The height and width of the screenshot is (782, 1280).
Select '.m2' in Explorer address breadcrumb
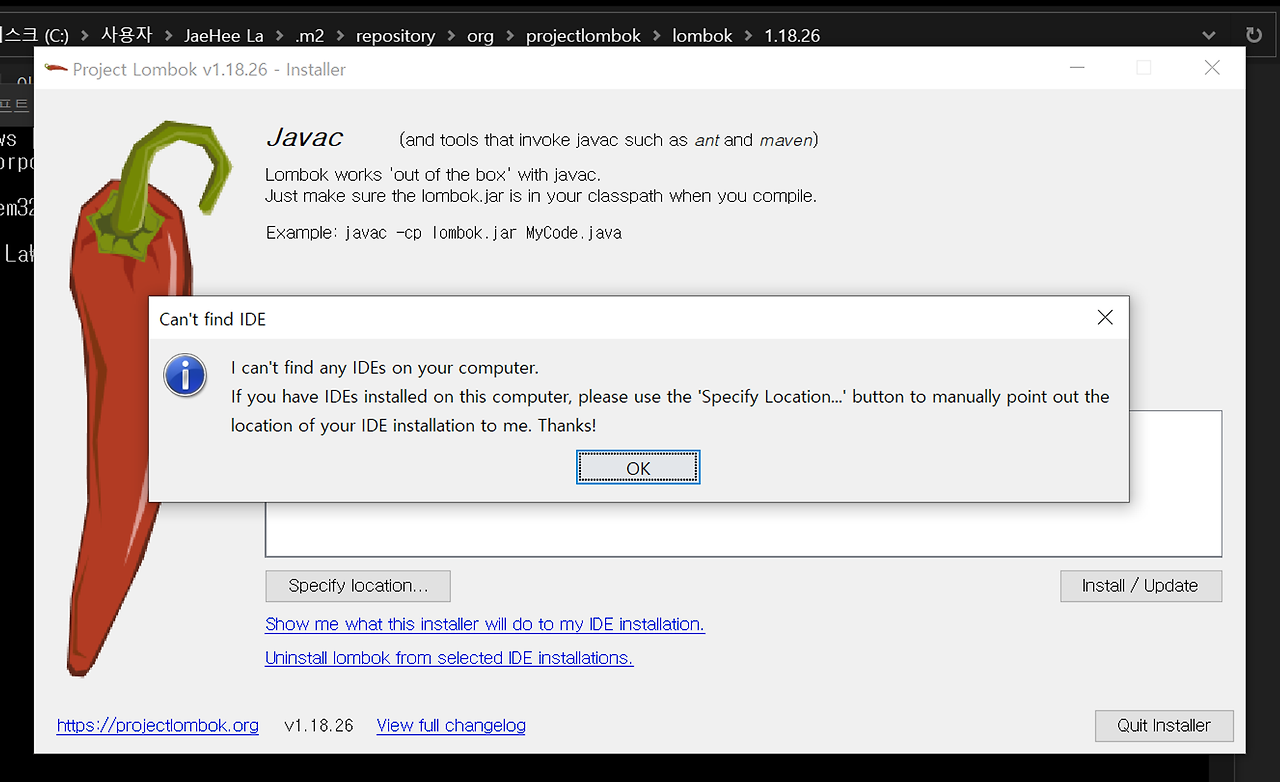(310, 35)
